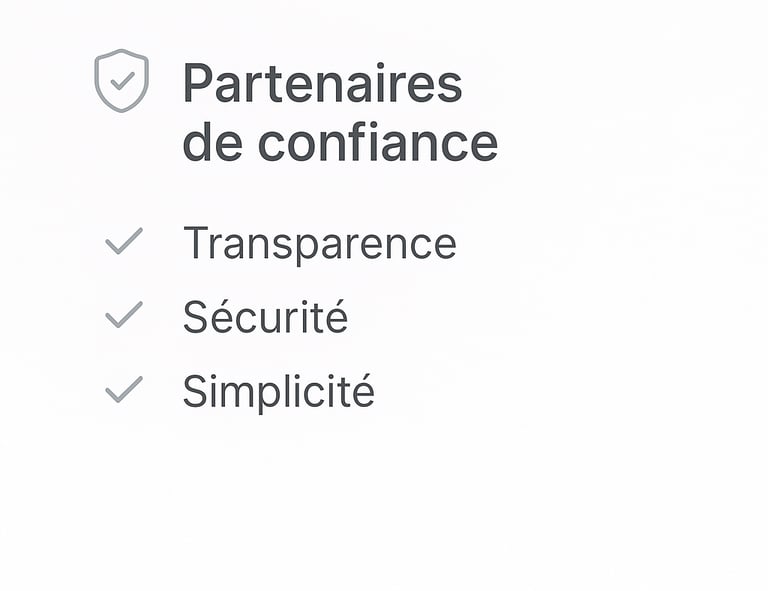
Task: Click the 'Transparence' list item text
Action: click(319, 244)
